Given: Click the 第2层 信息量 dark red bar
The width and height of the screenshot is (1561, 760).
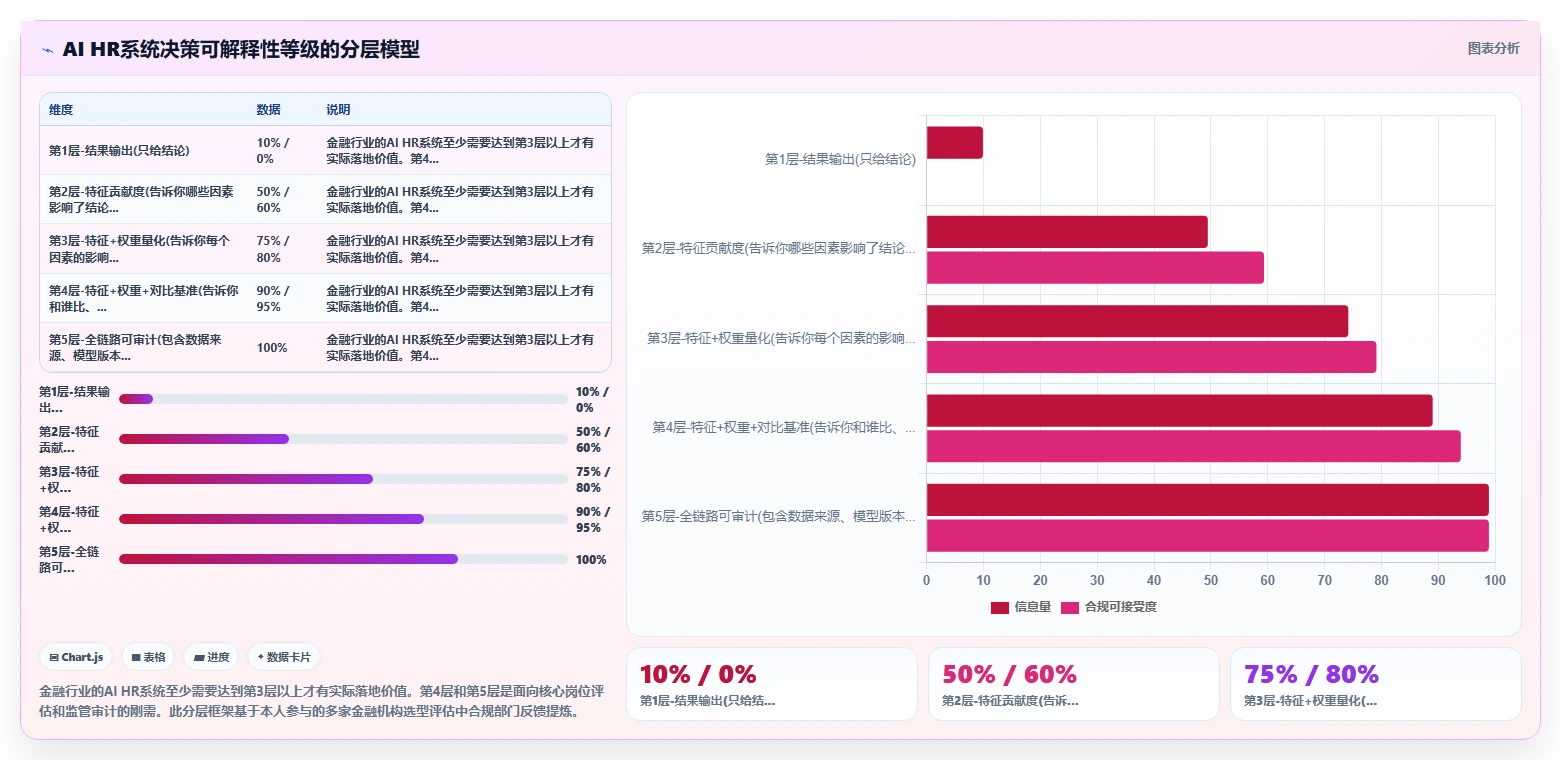Looking at the screenshot, I should tap(1067, 232).
